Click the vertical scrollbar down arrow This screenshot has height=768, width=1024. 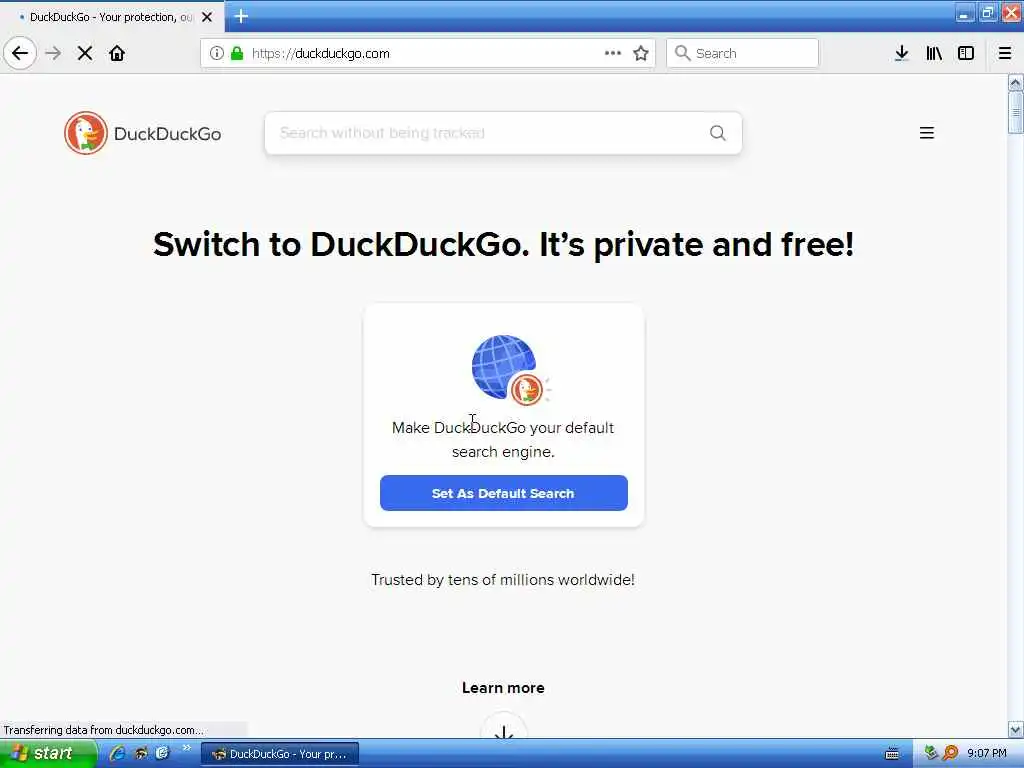coord(1015,729)
